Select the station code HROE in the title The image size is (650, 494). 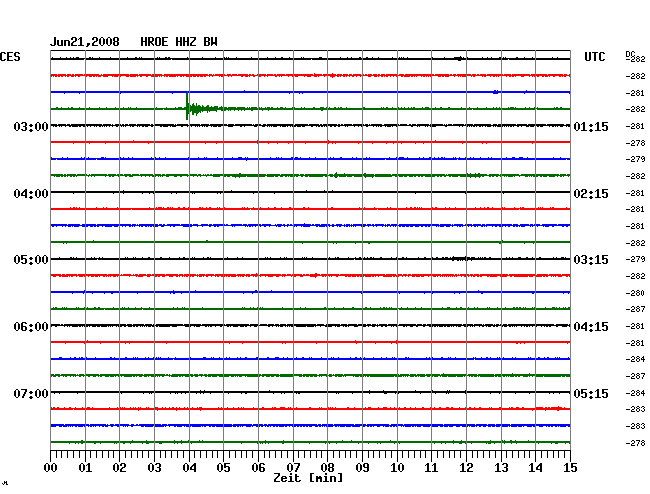point(154,42)
